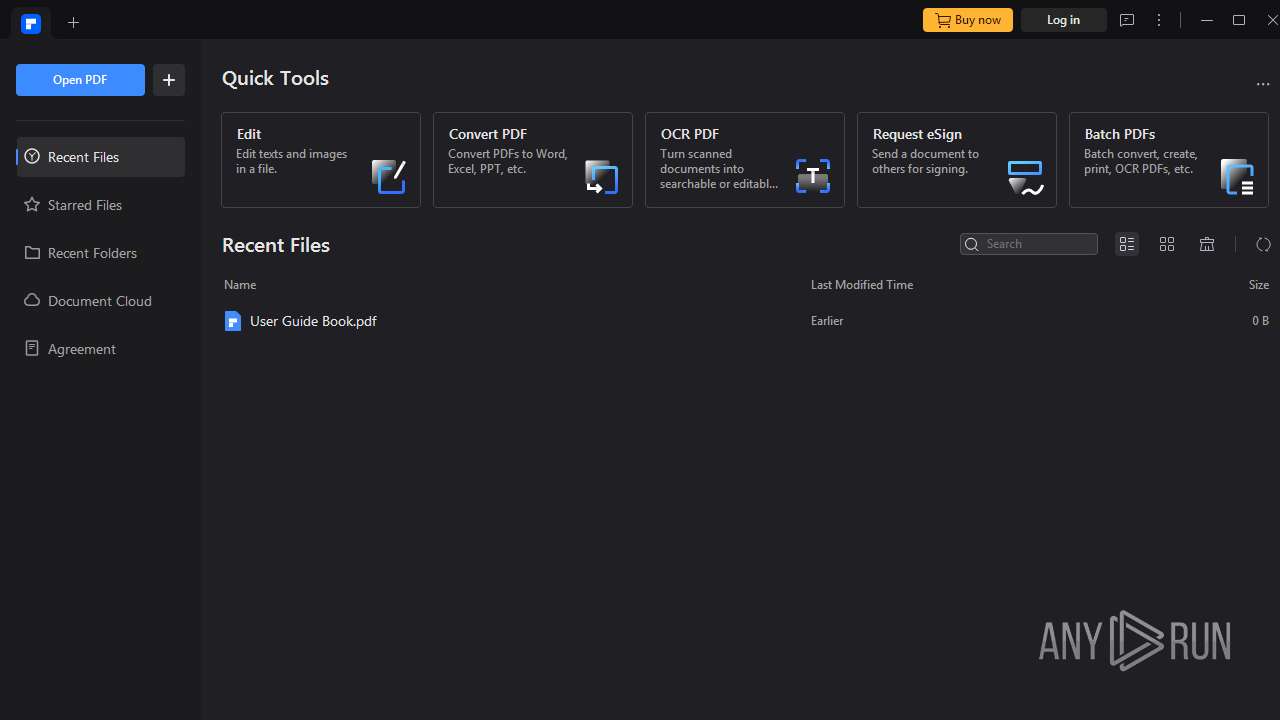The image size is (1280, 720).
Task: Open Quick Tools more options ellipsis
Action: tap(1263, 85)
